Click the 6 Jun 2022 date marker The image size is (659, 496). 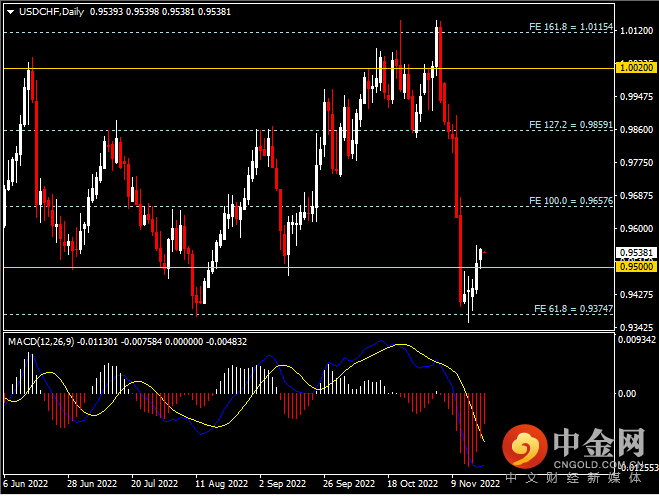(x=26, y=484)
